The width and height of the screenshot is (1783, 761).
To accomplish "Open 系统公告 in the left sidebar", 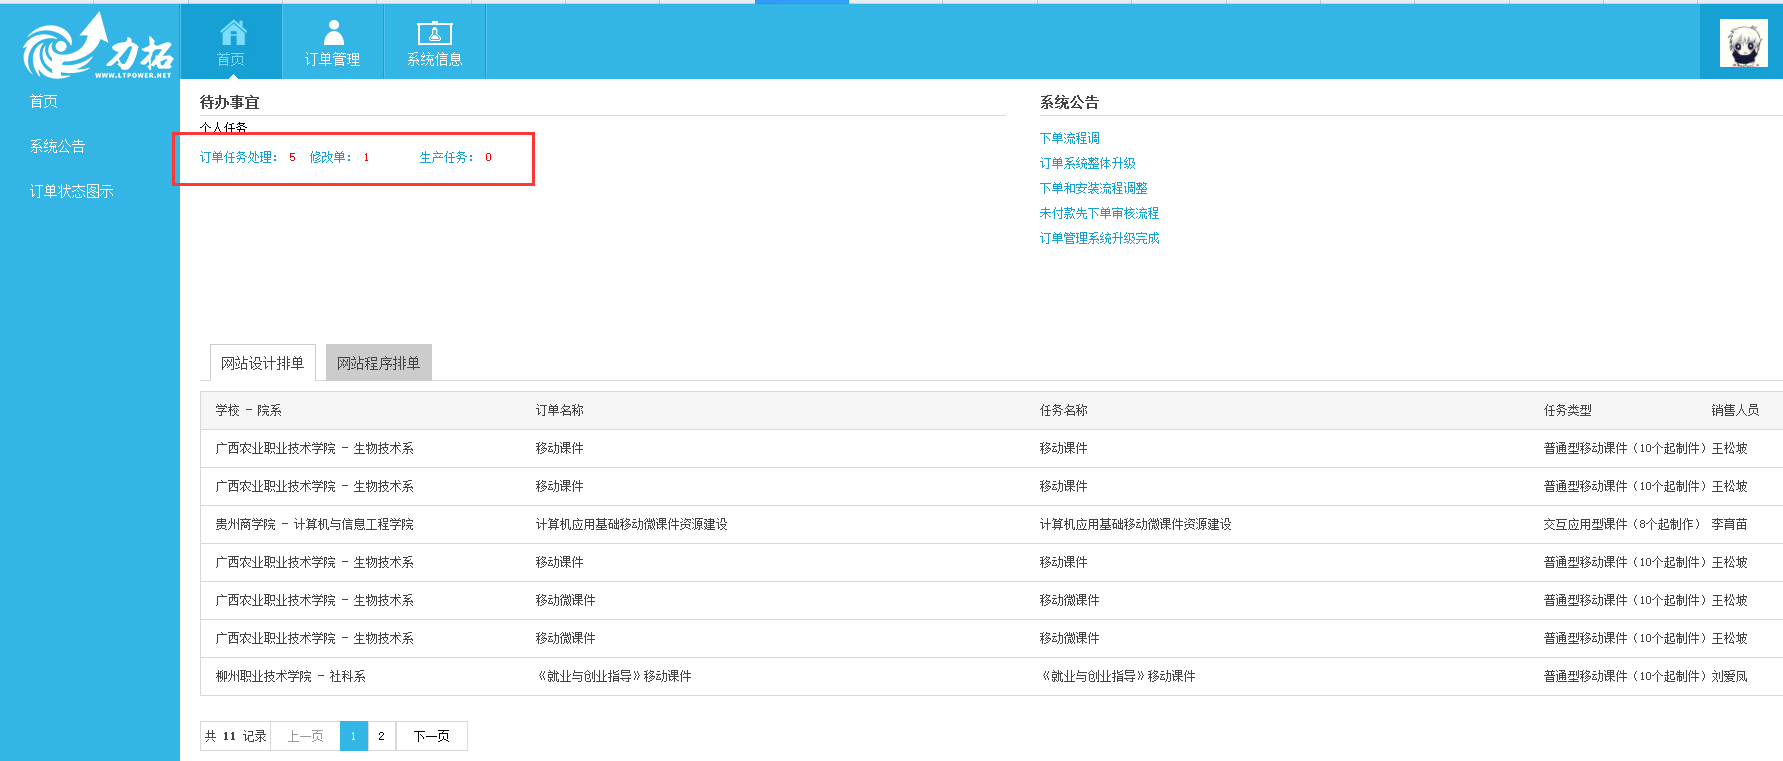I will (x=58, y=146).
